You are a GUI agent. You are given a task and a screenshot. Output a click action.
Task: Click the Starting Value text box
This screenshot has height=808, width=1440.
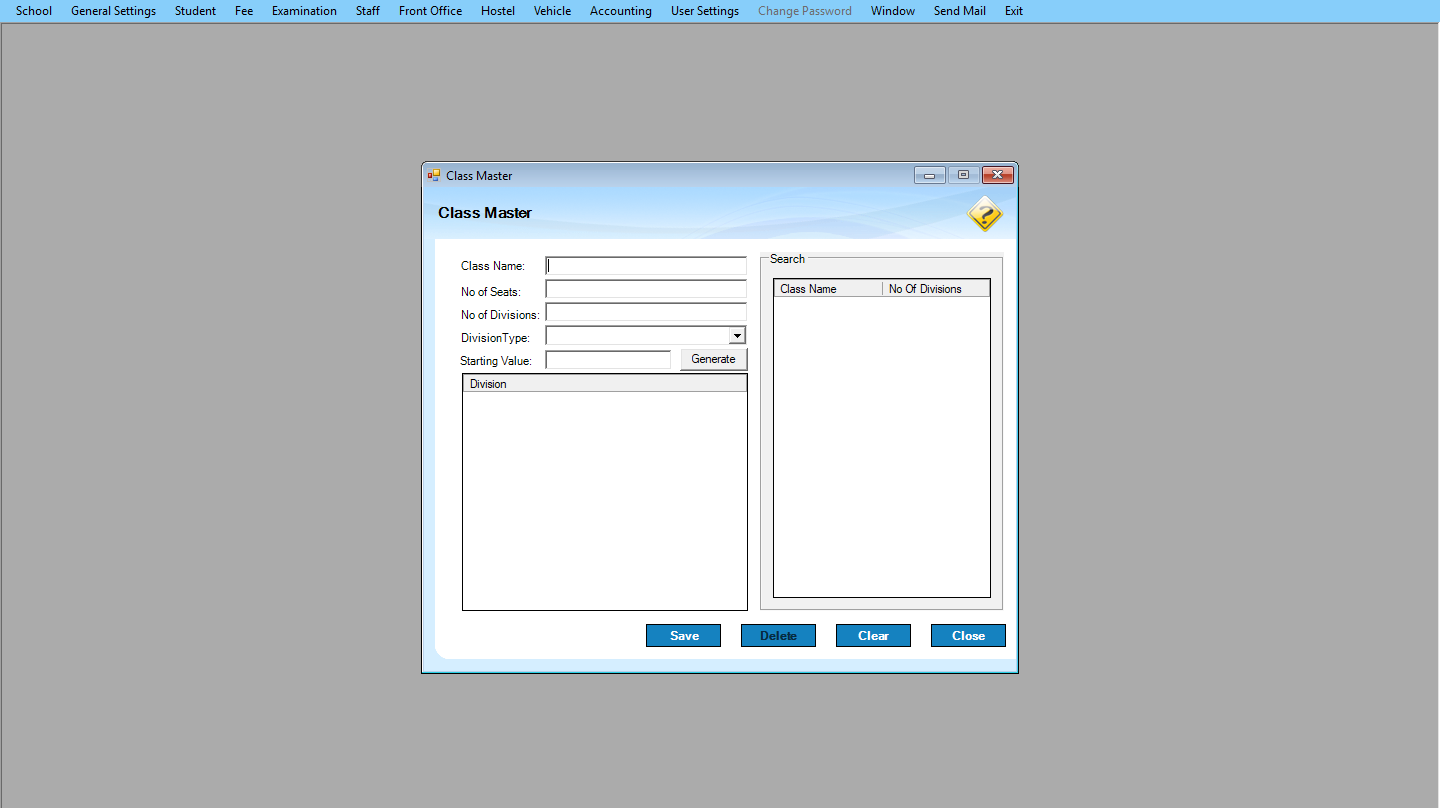(608, 360)
